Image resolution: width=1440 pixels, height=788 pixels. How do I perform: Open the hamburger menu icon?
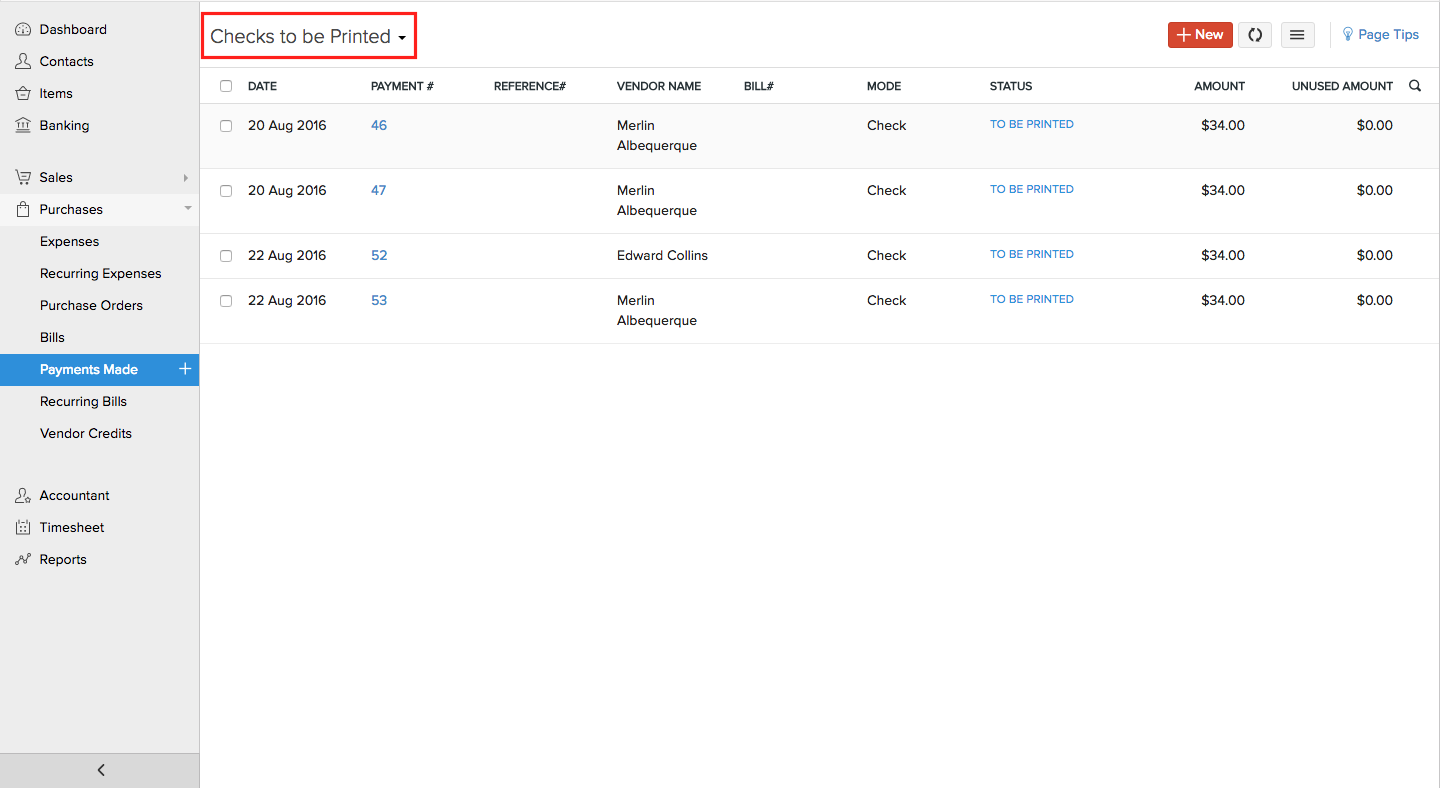tap(1297, 35)
